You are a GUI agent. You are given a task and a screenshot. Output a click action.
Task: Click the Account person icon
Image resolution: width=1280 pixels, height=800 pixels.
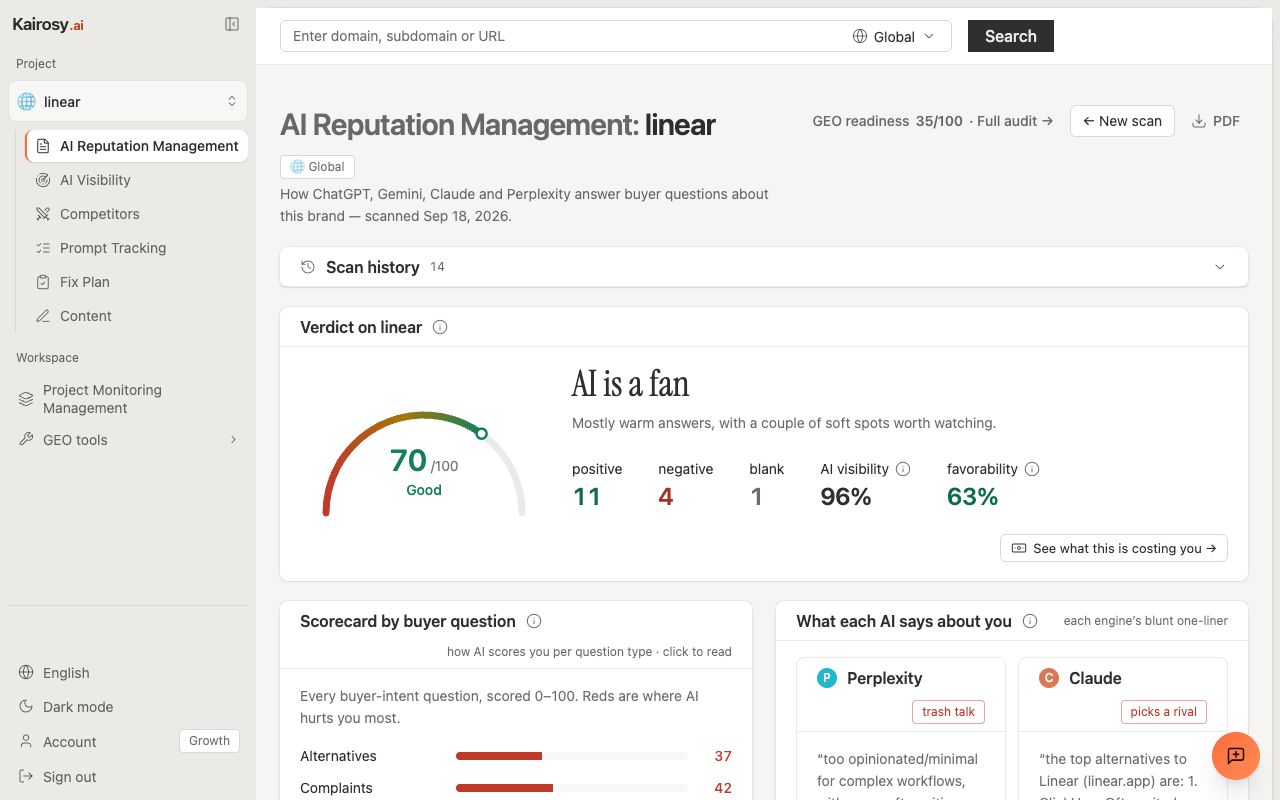pos(27,742)
